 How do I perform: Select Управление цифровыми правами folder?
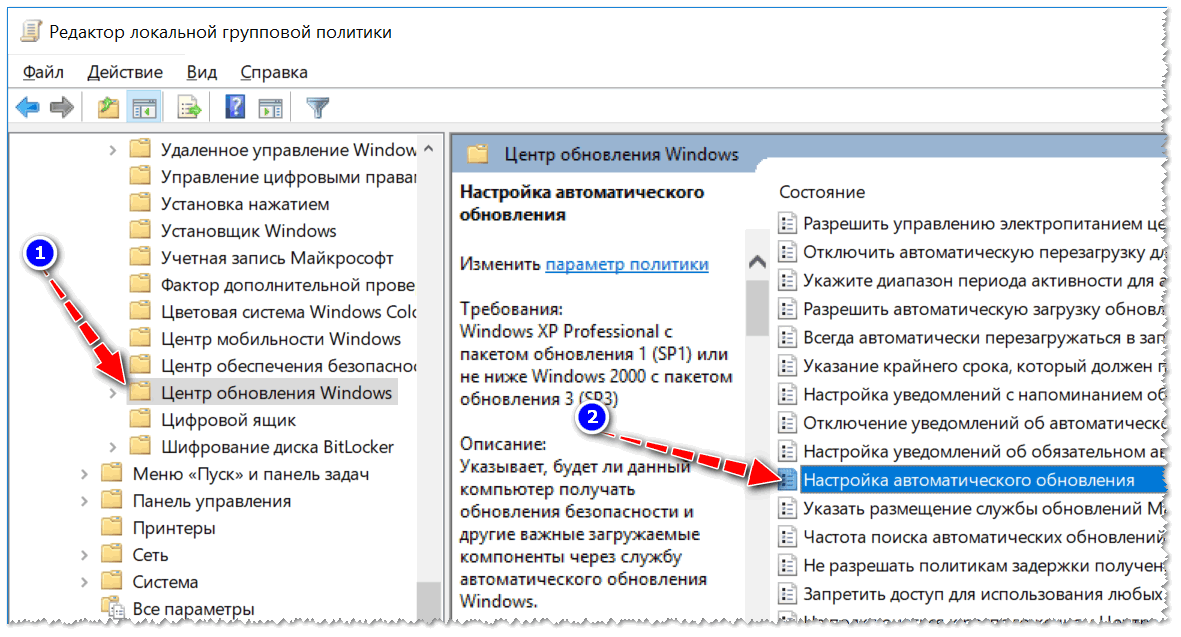click(288, 177)
